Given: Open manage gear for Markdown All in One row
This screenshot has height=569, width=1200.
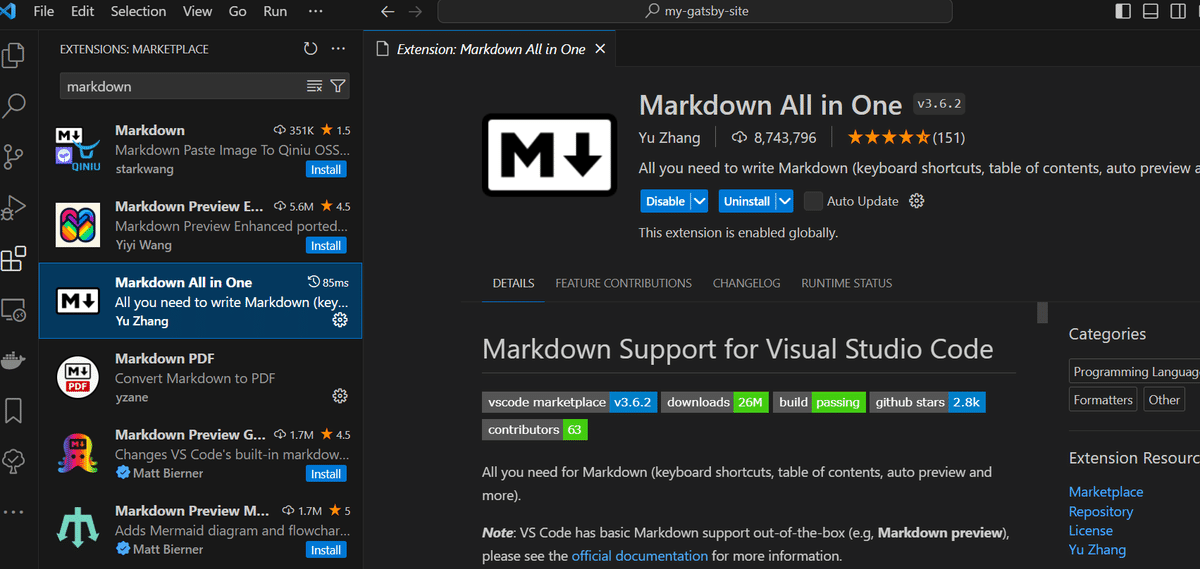Looking at the screenshot, I should pos(340,320).
